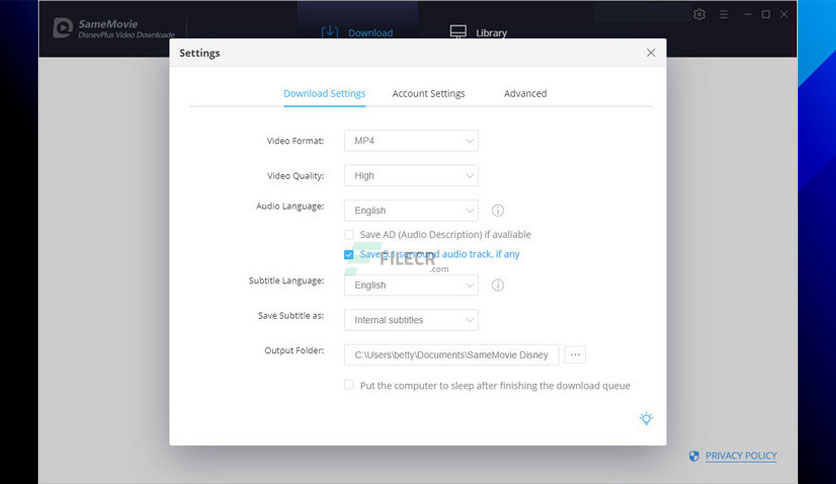The width and height of the screenshot is (836, 484).
Task: Click the Put the computer to sleep text
Action: (495, 385)
